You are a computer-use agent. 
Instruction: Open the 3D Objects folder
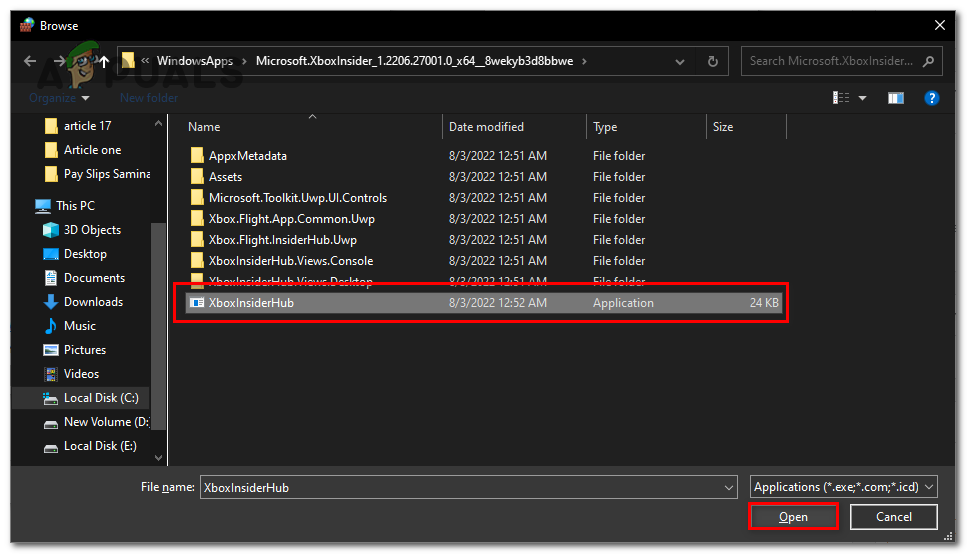[92, 230]
